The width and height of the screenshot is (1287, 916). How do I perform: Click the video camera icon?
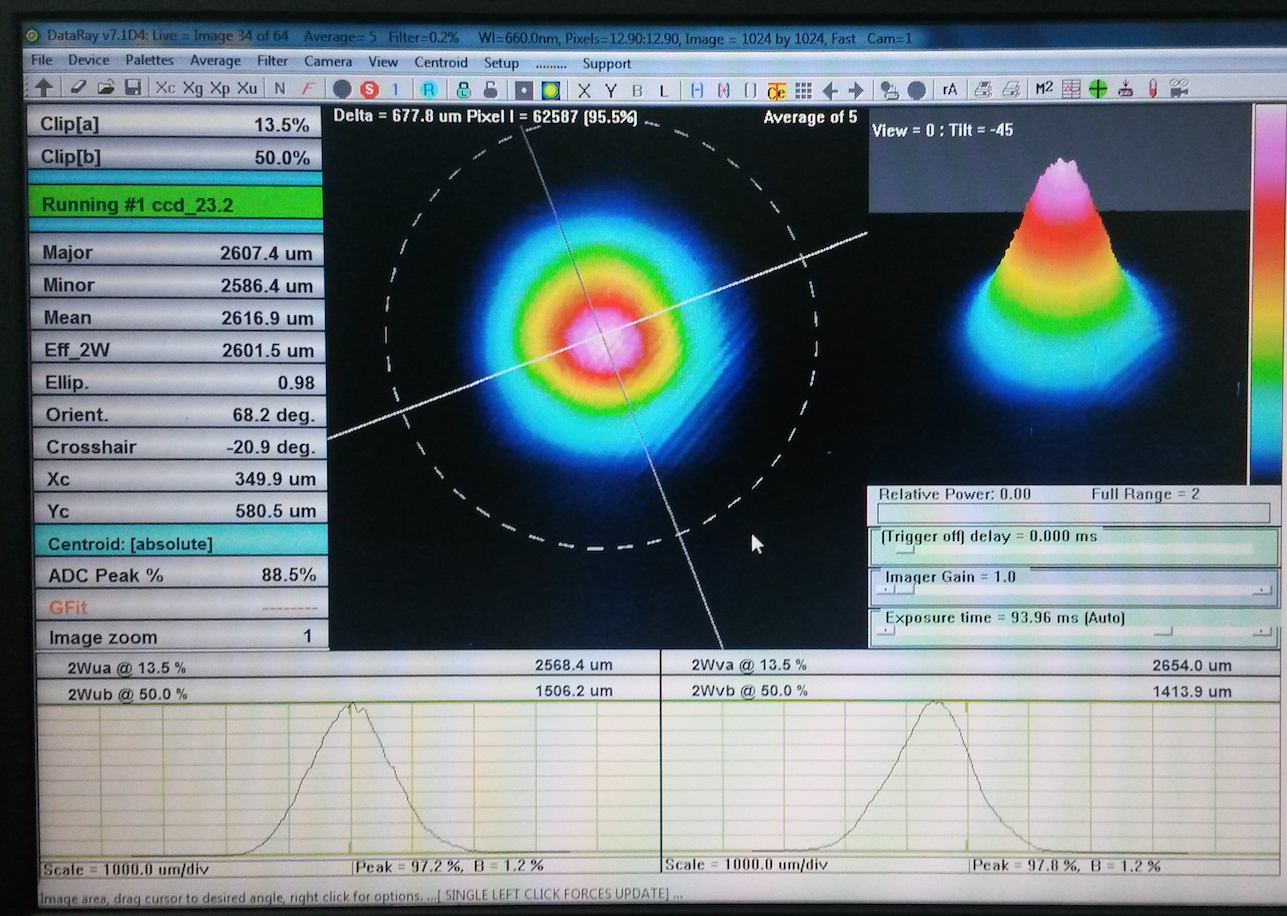(1179, 88)
